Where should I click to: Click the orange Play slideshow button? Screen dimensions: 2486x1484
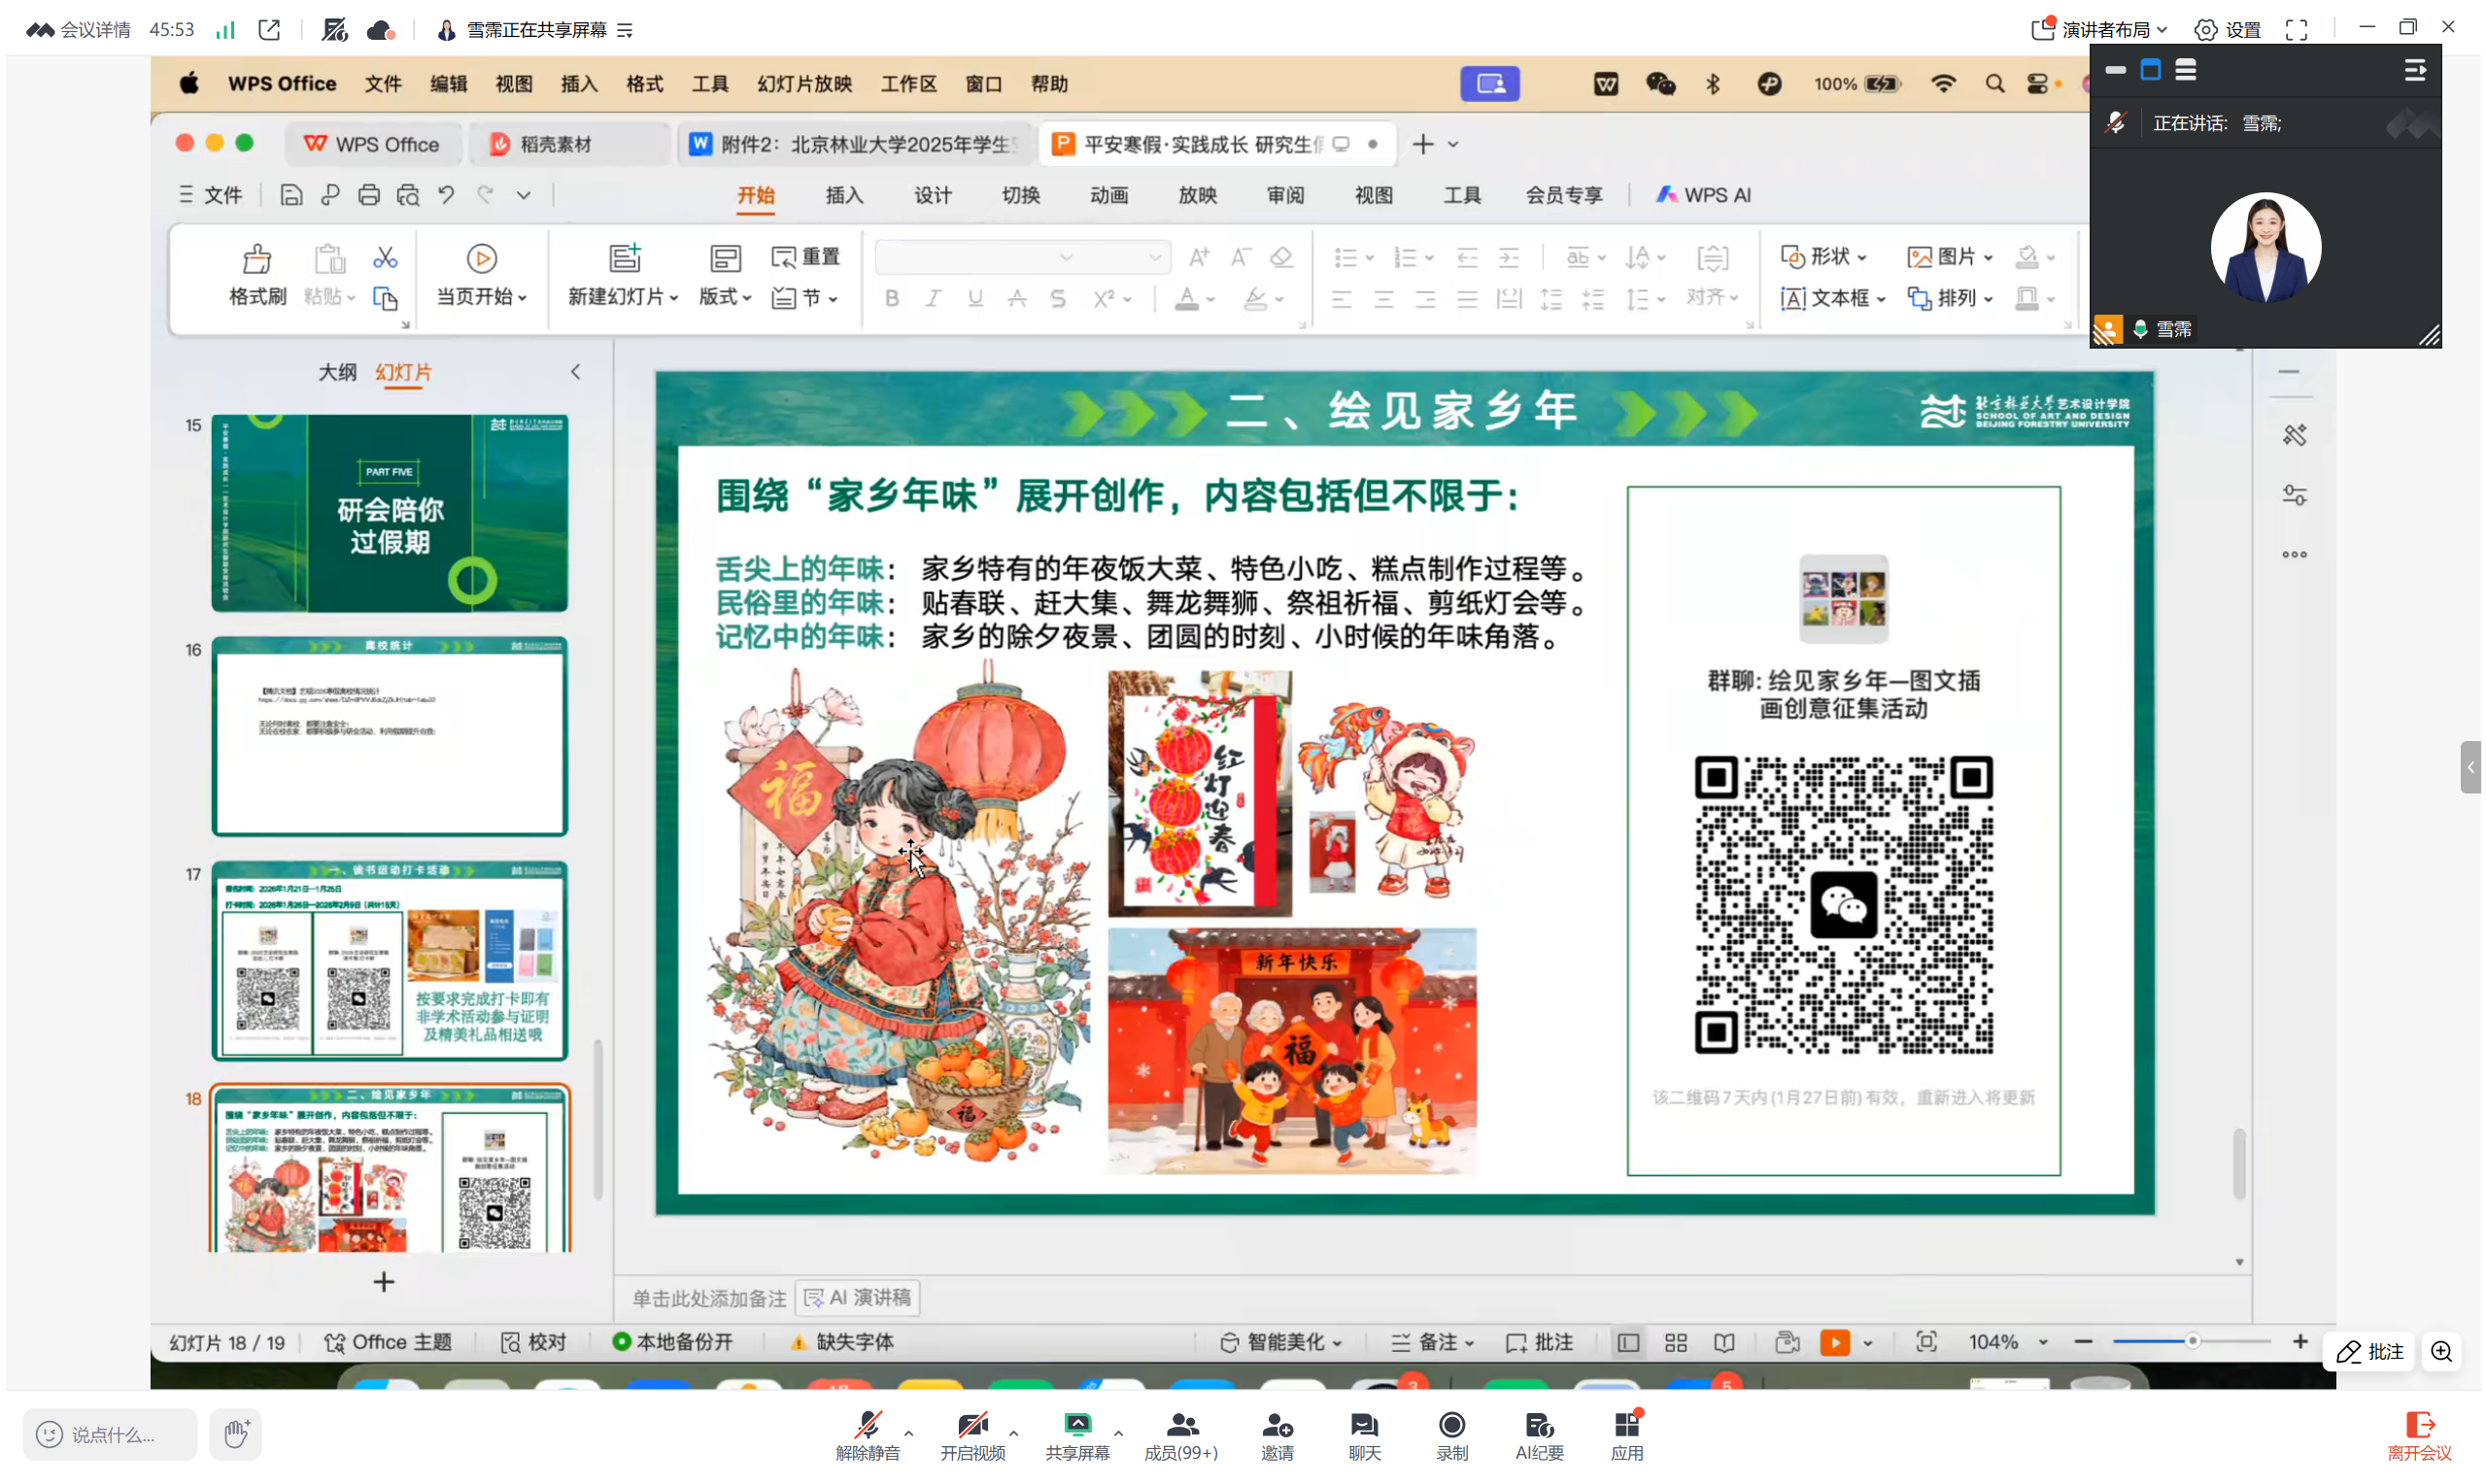[x=1836, y=1343]
